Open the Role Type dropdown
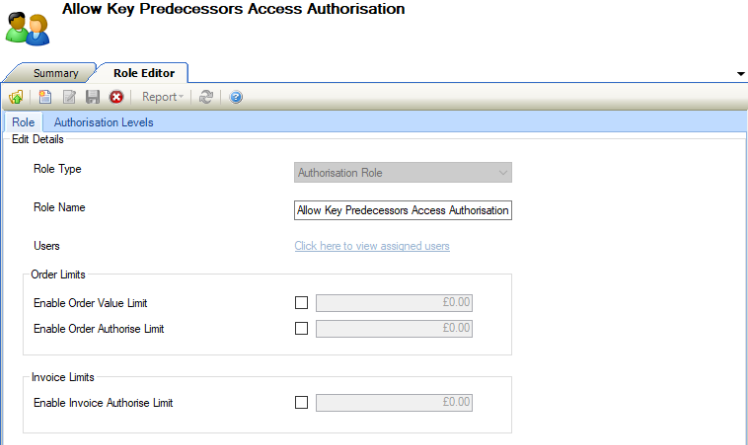 403,173
